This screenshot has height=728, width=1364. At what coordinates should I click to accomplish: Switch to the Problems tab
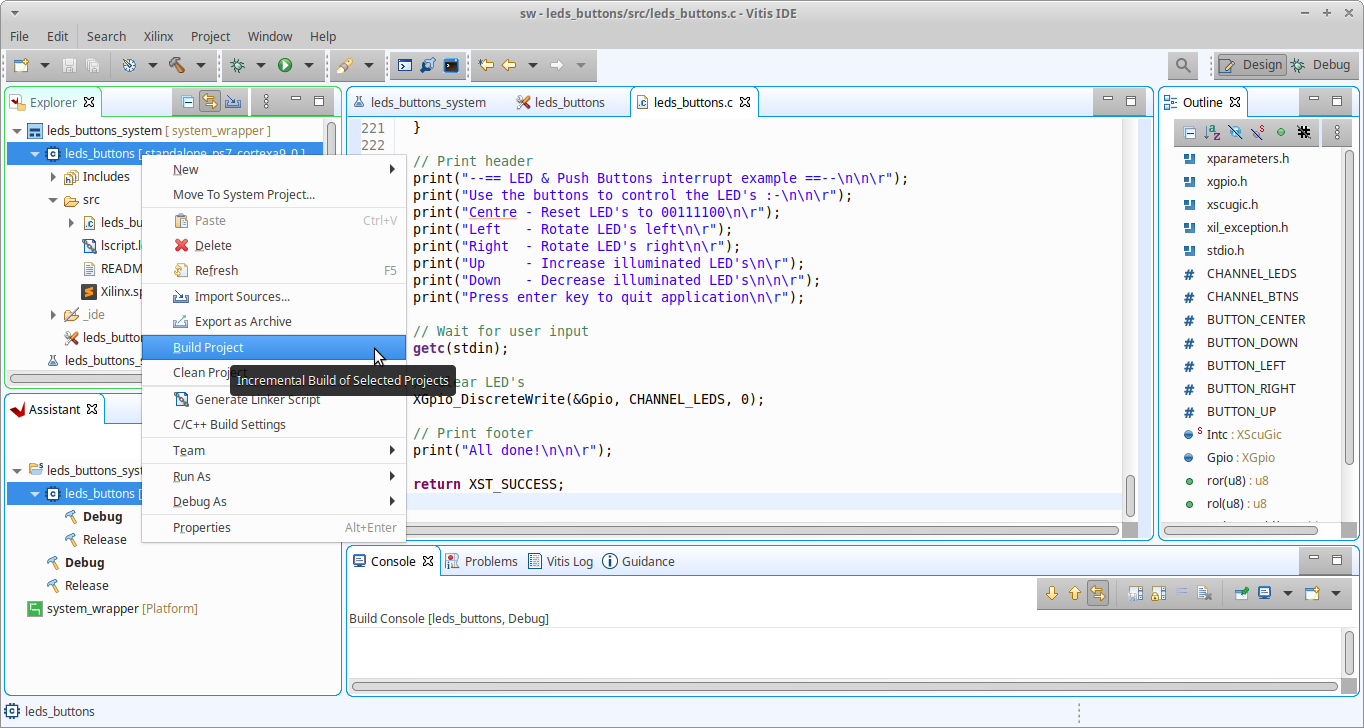[x=490, y=561]
